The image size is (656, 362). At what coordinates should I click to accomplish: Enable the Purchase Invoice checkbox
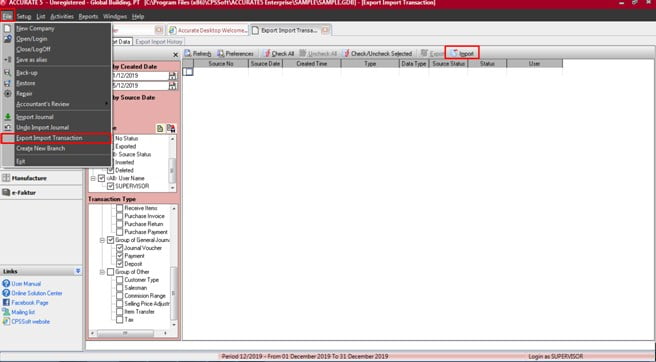coord(120,216)
